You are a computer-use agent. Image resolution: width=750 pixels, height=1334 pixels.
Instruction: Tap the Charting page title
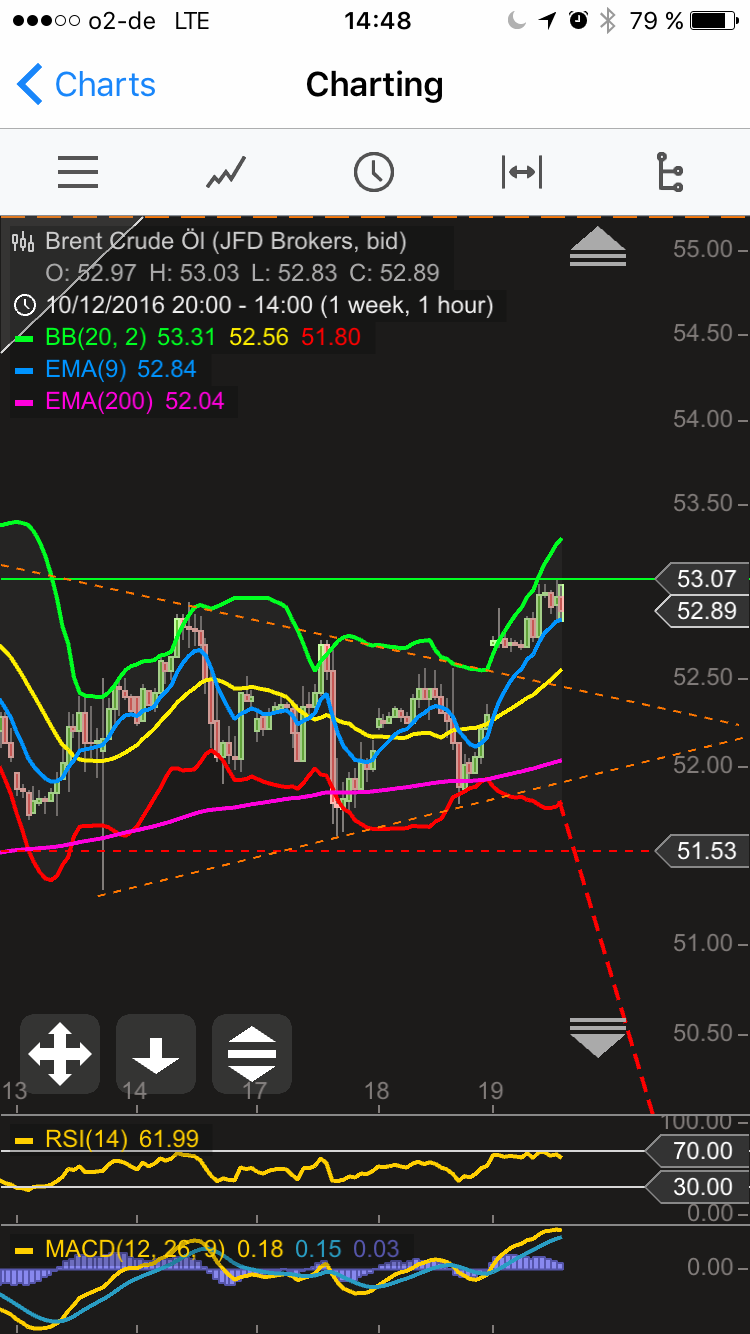[x=375, y=85]
